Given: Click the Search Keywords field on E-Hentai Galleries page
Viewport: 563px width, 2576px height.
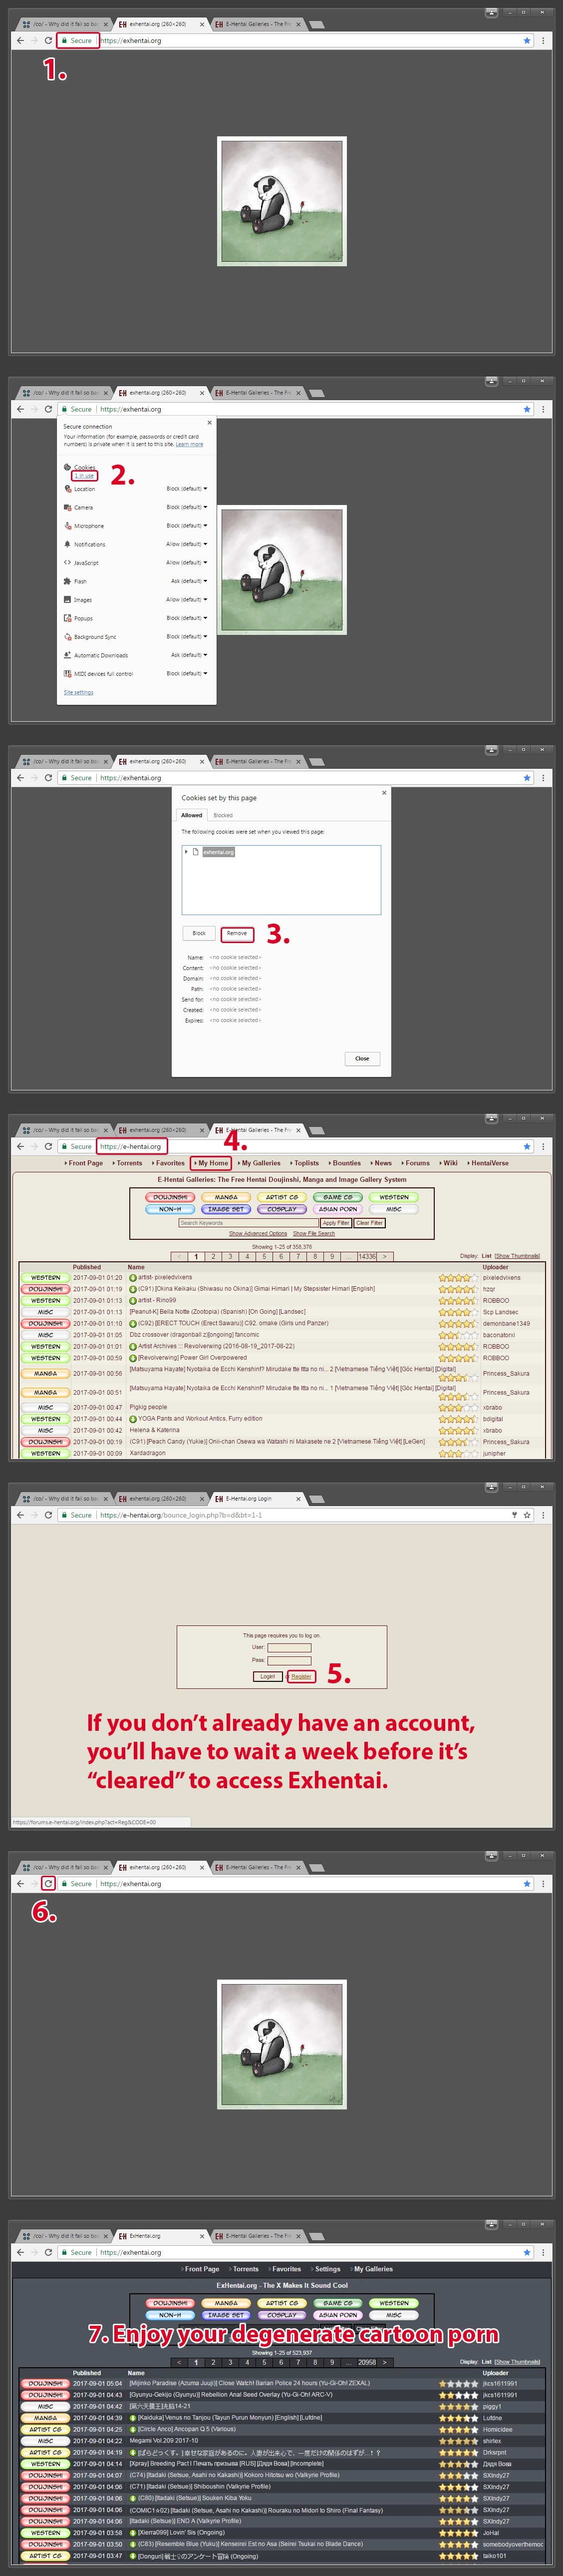Looking at the screenshot, I should click(248, 1223).
